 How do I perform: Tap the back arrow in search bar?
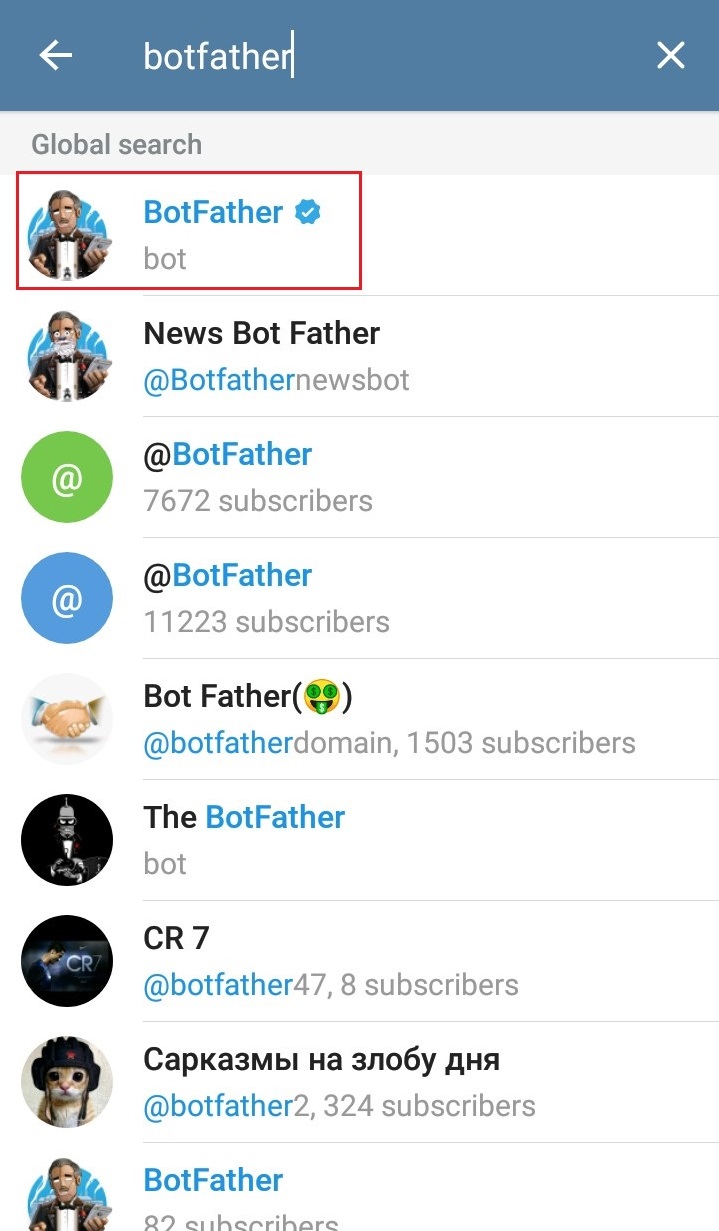(56, 56)
